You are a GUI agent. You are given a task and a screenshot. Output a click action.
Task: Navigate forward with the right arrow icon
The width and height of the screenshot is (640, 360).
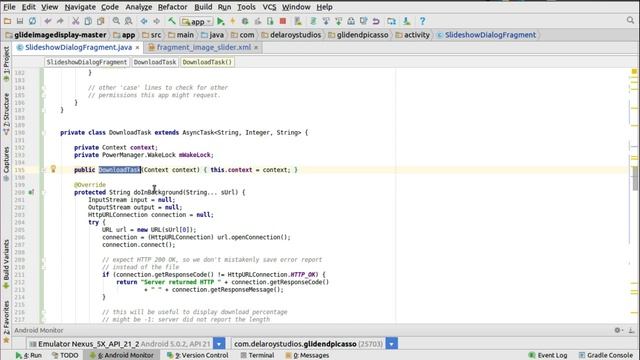pos(156,21)
